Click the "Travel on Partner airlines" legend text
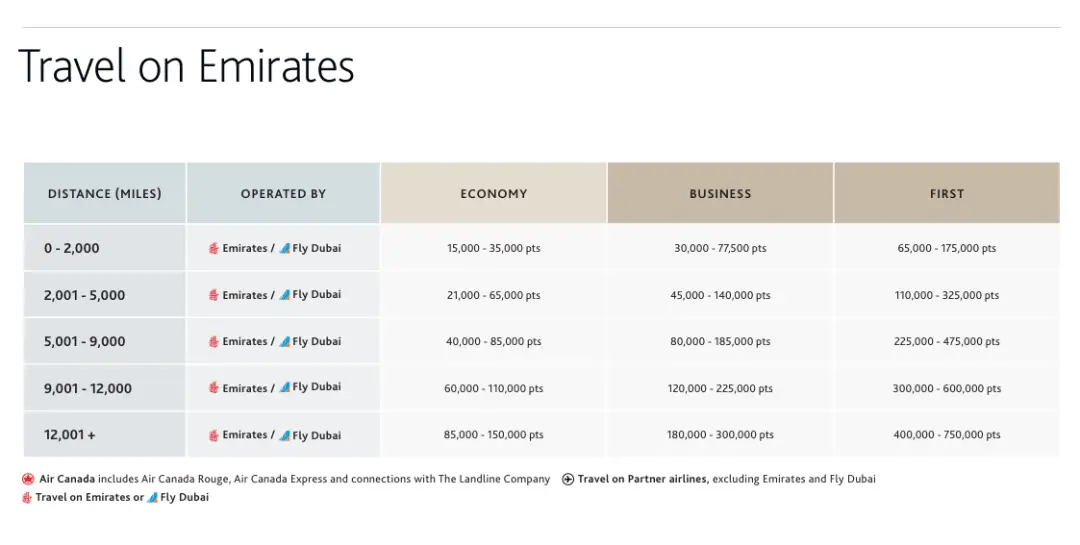The width and height of the screenshot is (1080, 545). pos(642,479)
